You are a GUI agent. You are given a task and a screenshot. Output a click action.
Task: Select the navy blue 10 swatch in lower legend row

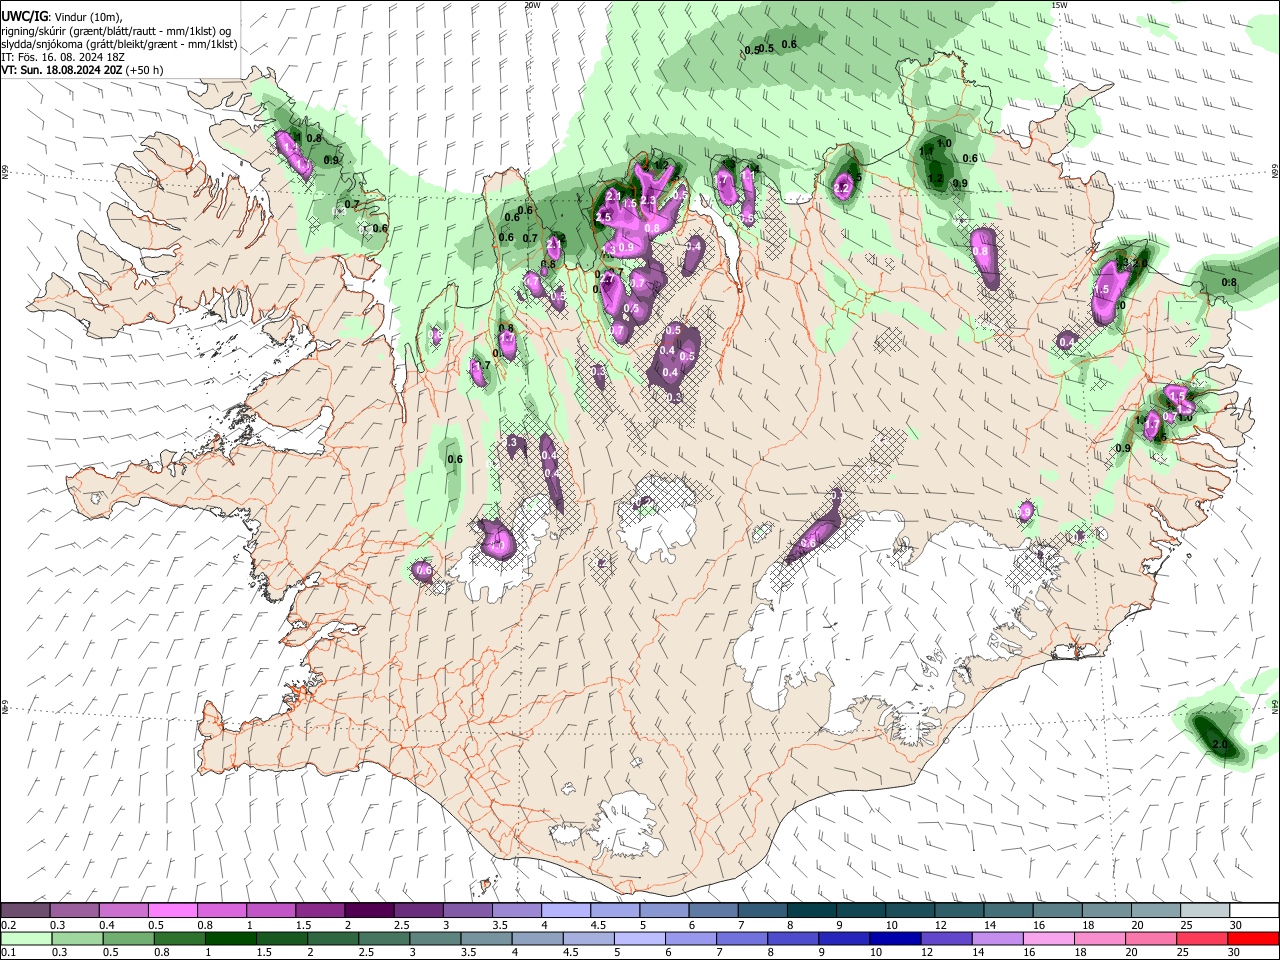pos(894,938)
